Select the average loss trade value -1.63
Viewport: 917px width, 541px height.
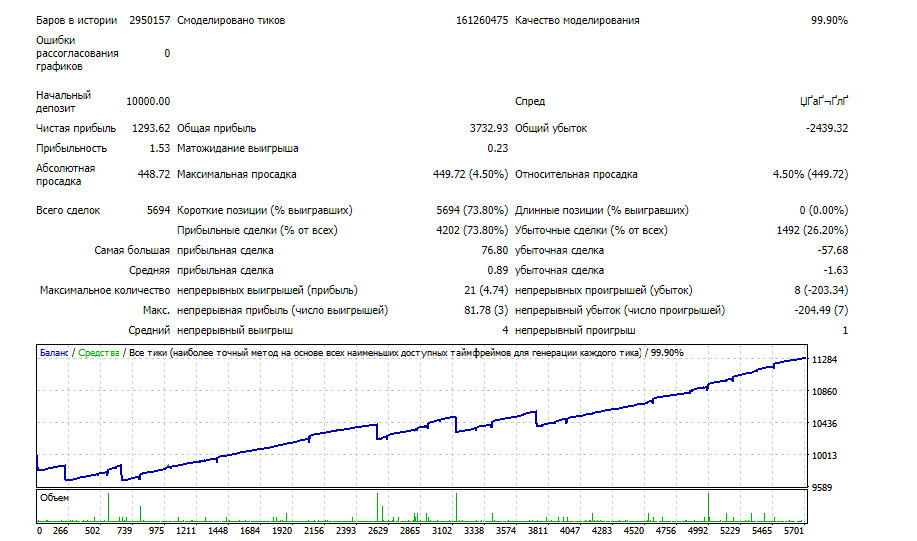tap(836, 271)
